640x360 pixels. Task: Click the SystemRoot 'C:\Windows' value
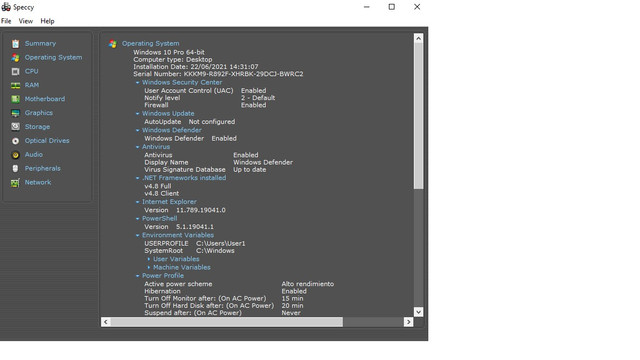215,251
